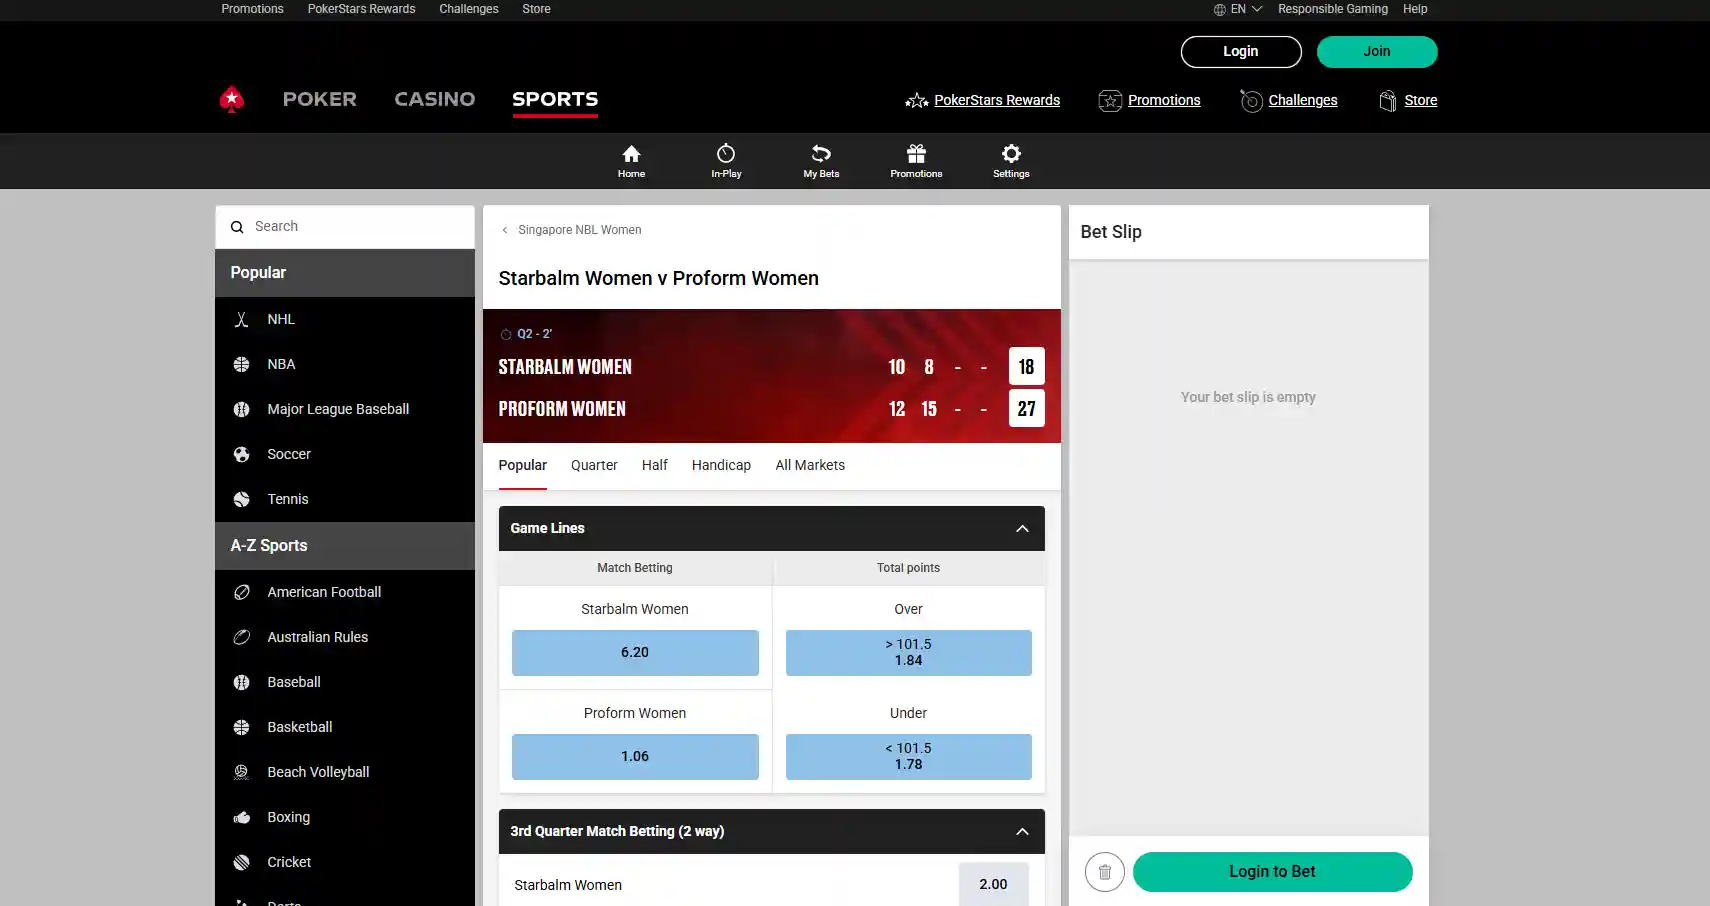Open the Home icon in sports navigation
The width and height of the screenshot is (1710, 906).
[631, 154]
